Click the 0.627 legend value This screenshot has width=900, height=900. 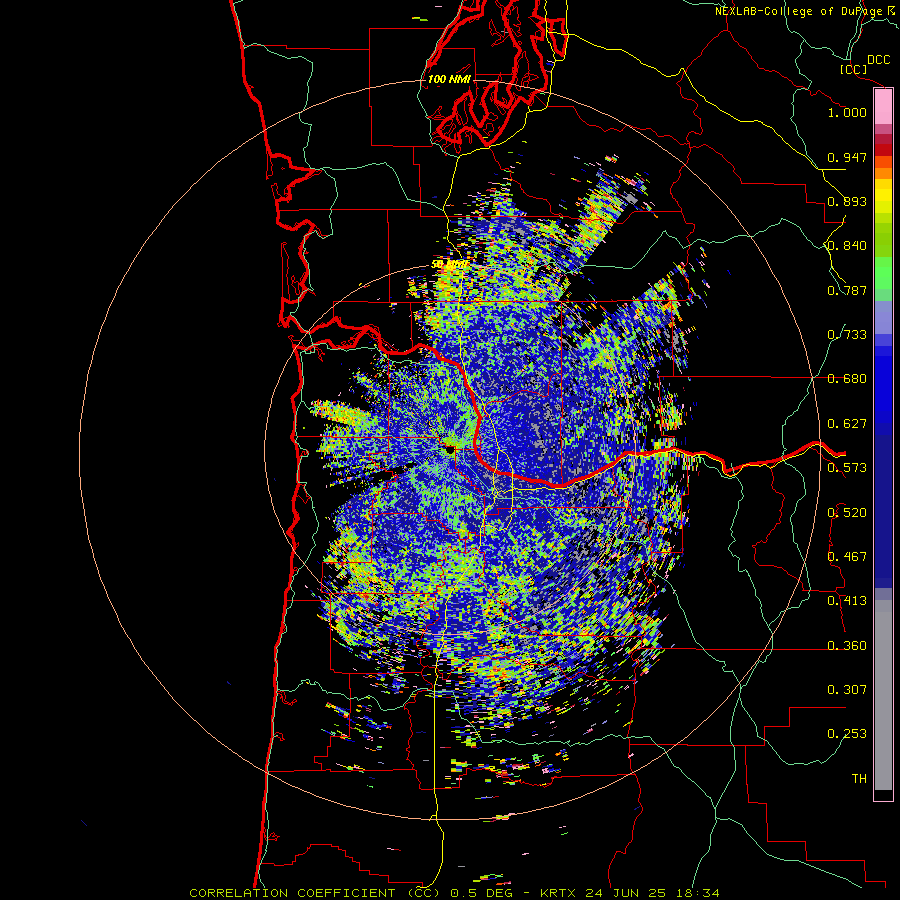pos(847,424)
